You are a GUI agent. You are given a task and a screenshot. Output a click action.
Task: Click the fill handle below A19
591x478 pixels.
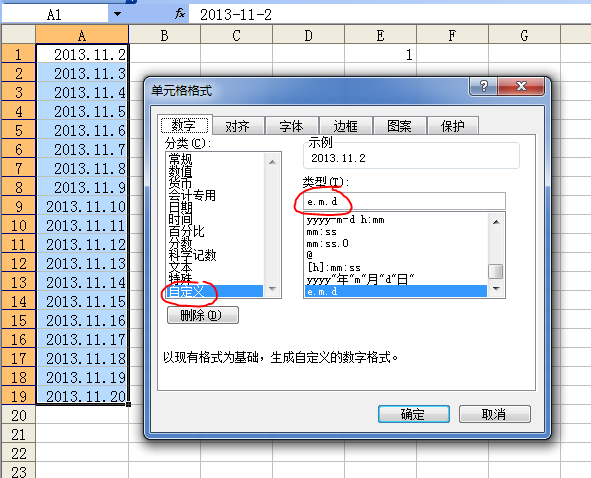[x=129, y=404]
